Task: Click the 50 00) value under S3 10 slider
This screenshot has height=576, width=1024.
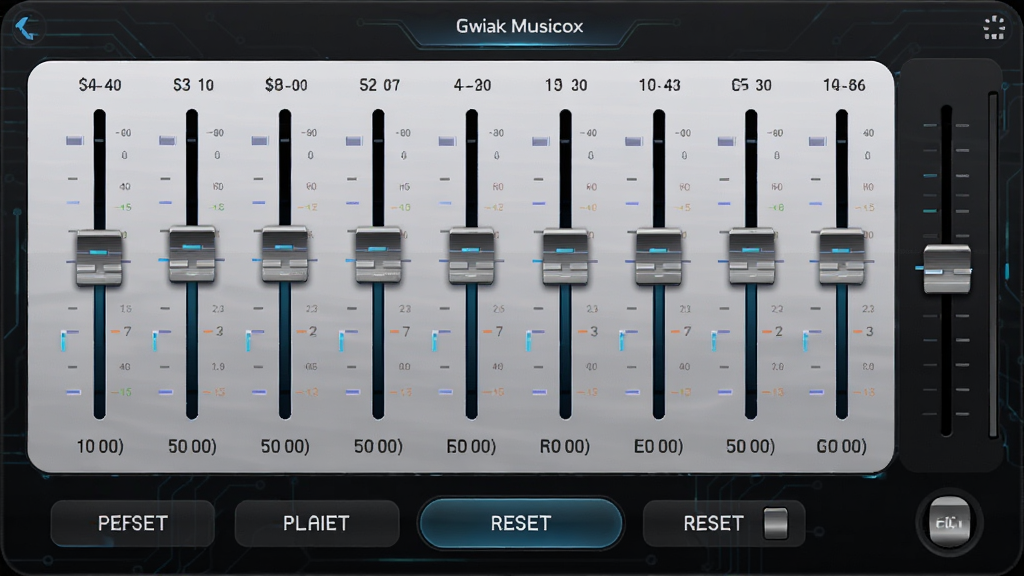Action: (192, 447)
